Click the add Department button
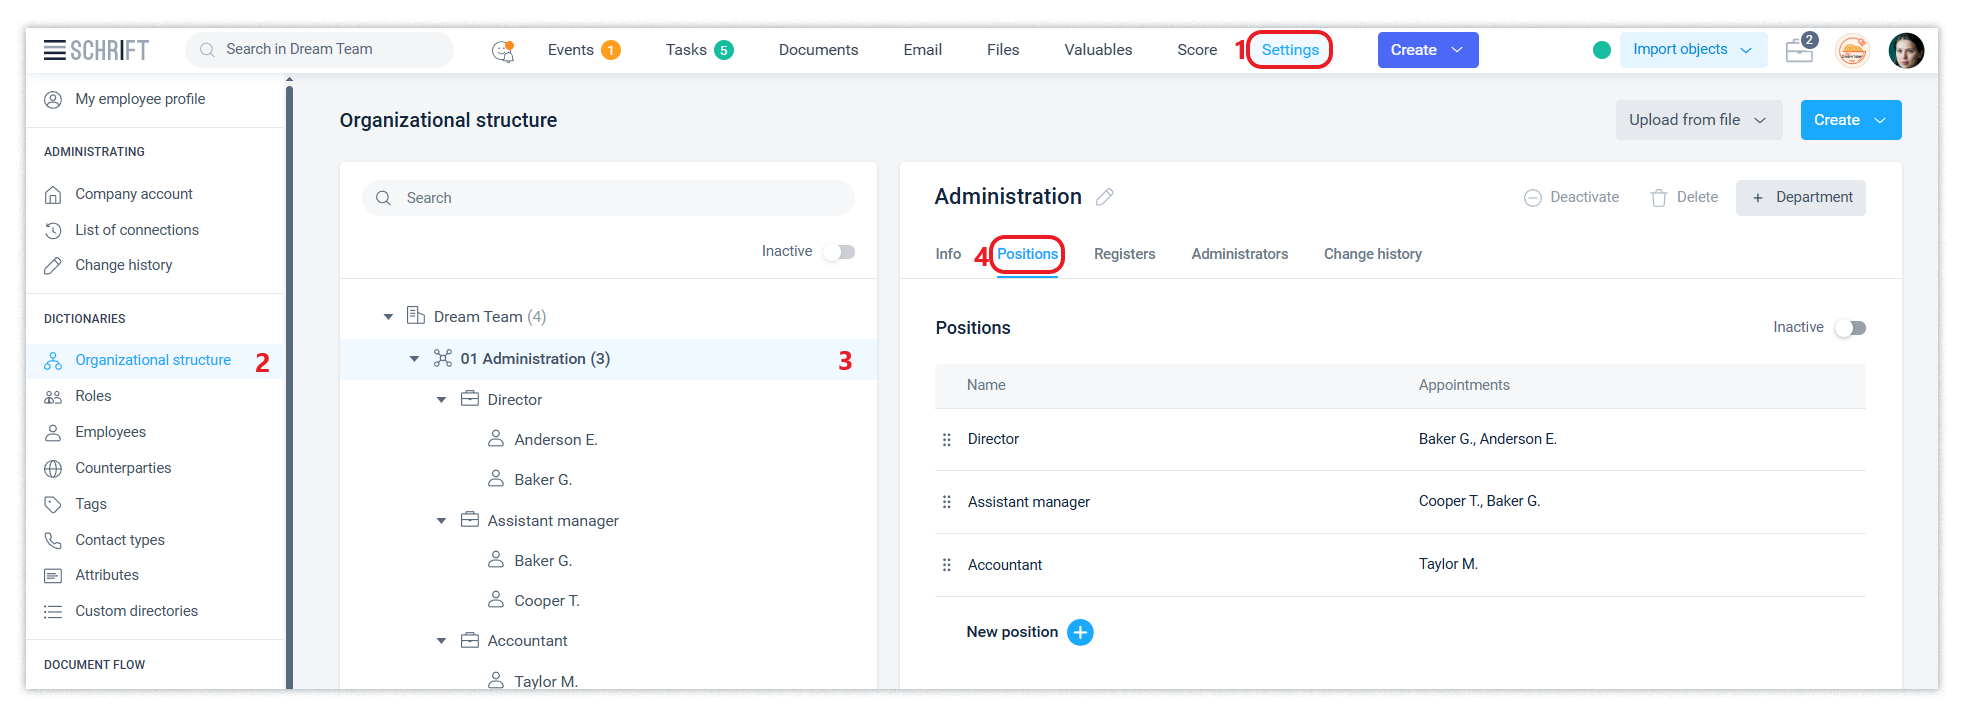1964x717 pixels. click(x=1800, y=197)
